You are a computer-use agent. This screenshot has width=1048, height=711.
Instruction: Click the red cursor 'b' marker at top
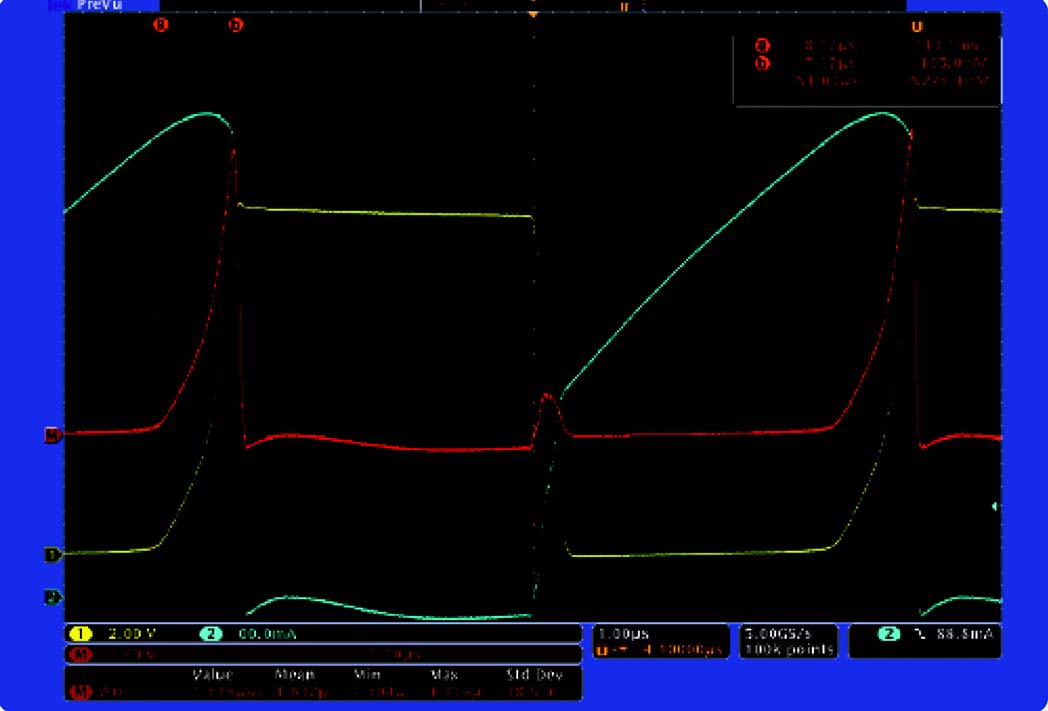pyautogui.click(x=236, y=24)
